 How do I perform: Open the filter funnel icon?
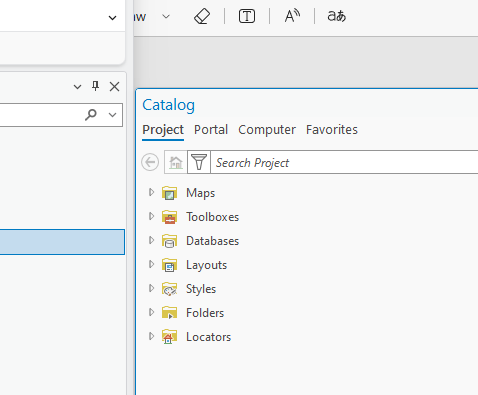199,162
